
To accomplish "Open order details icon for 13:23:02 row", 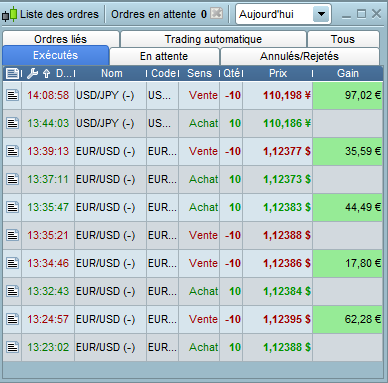I will (x=12, y=347).
